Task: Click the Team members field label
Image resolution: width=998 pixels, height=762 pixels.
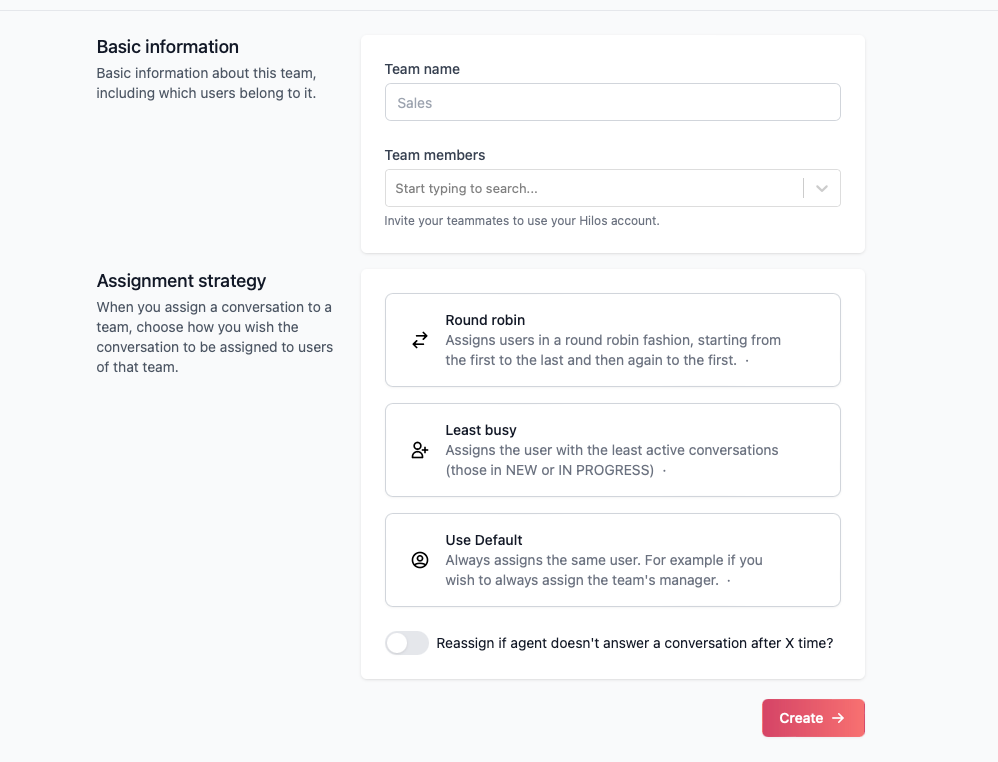Action: click(435, 155)
